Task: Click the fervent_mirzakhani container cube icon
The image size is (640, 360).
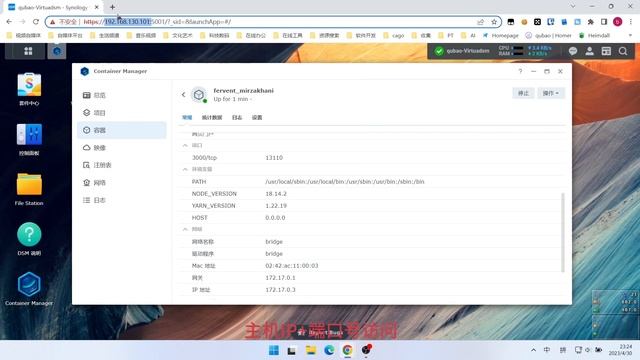Action: click(199, 95)
